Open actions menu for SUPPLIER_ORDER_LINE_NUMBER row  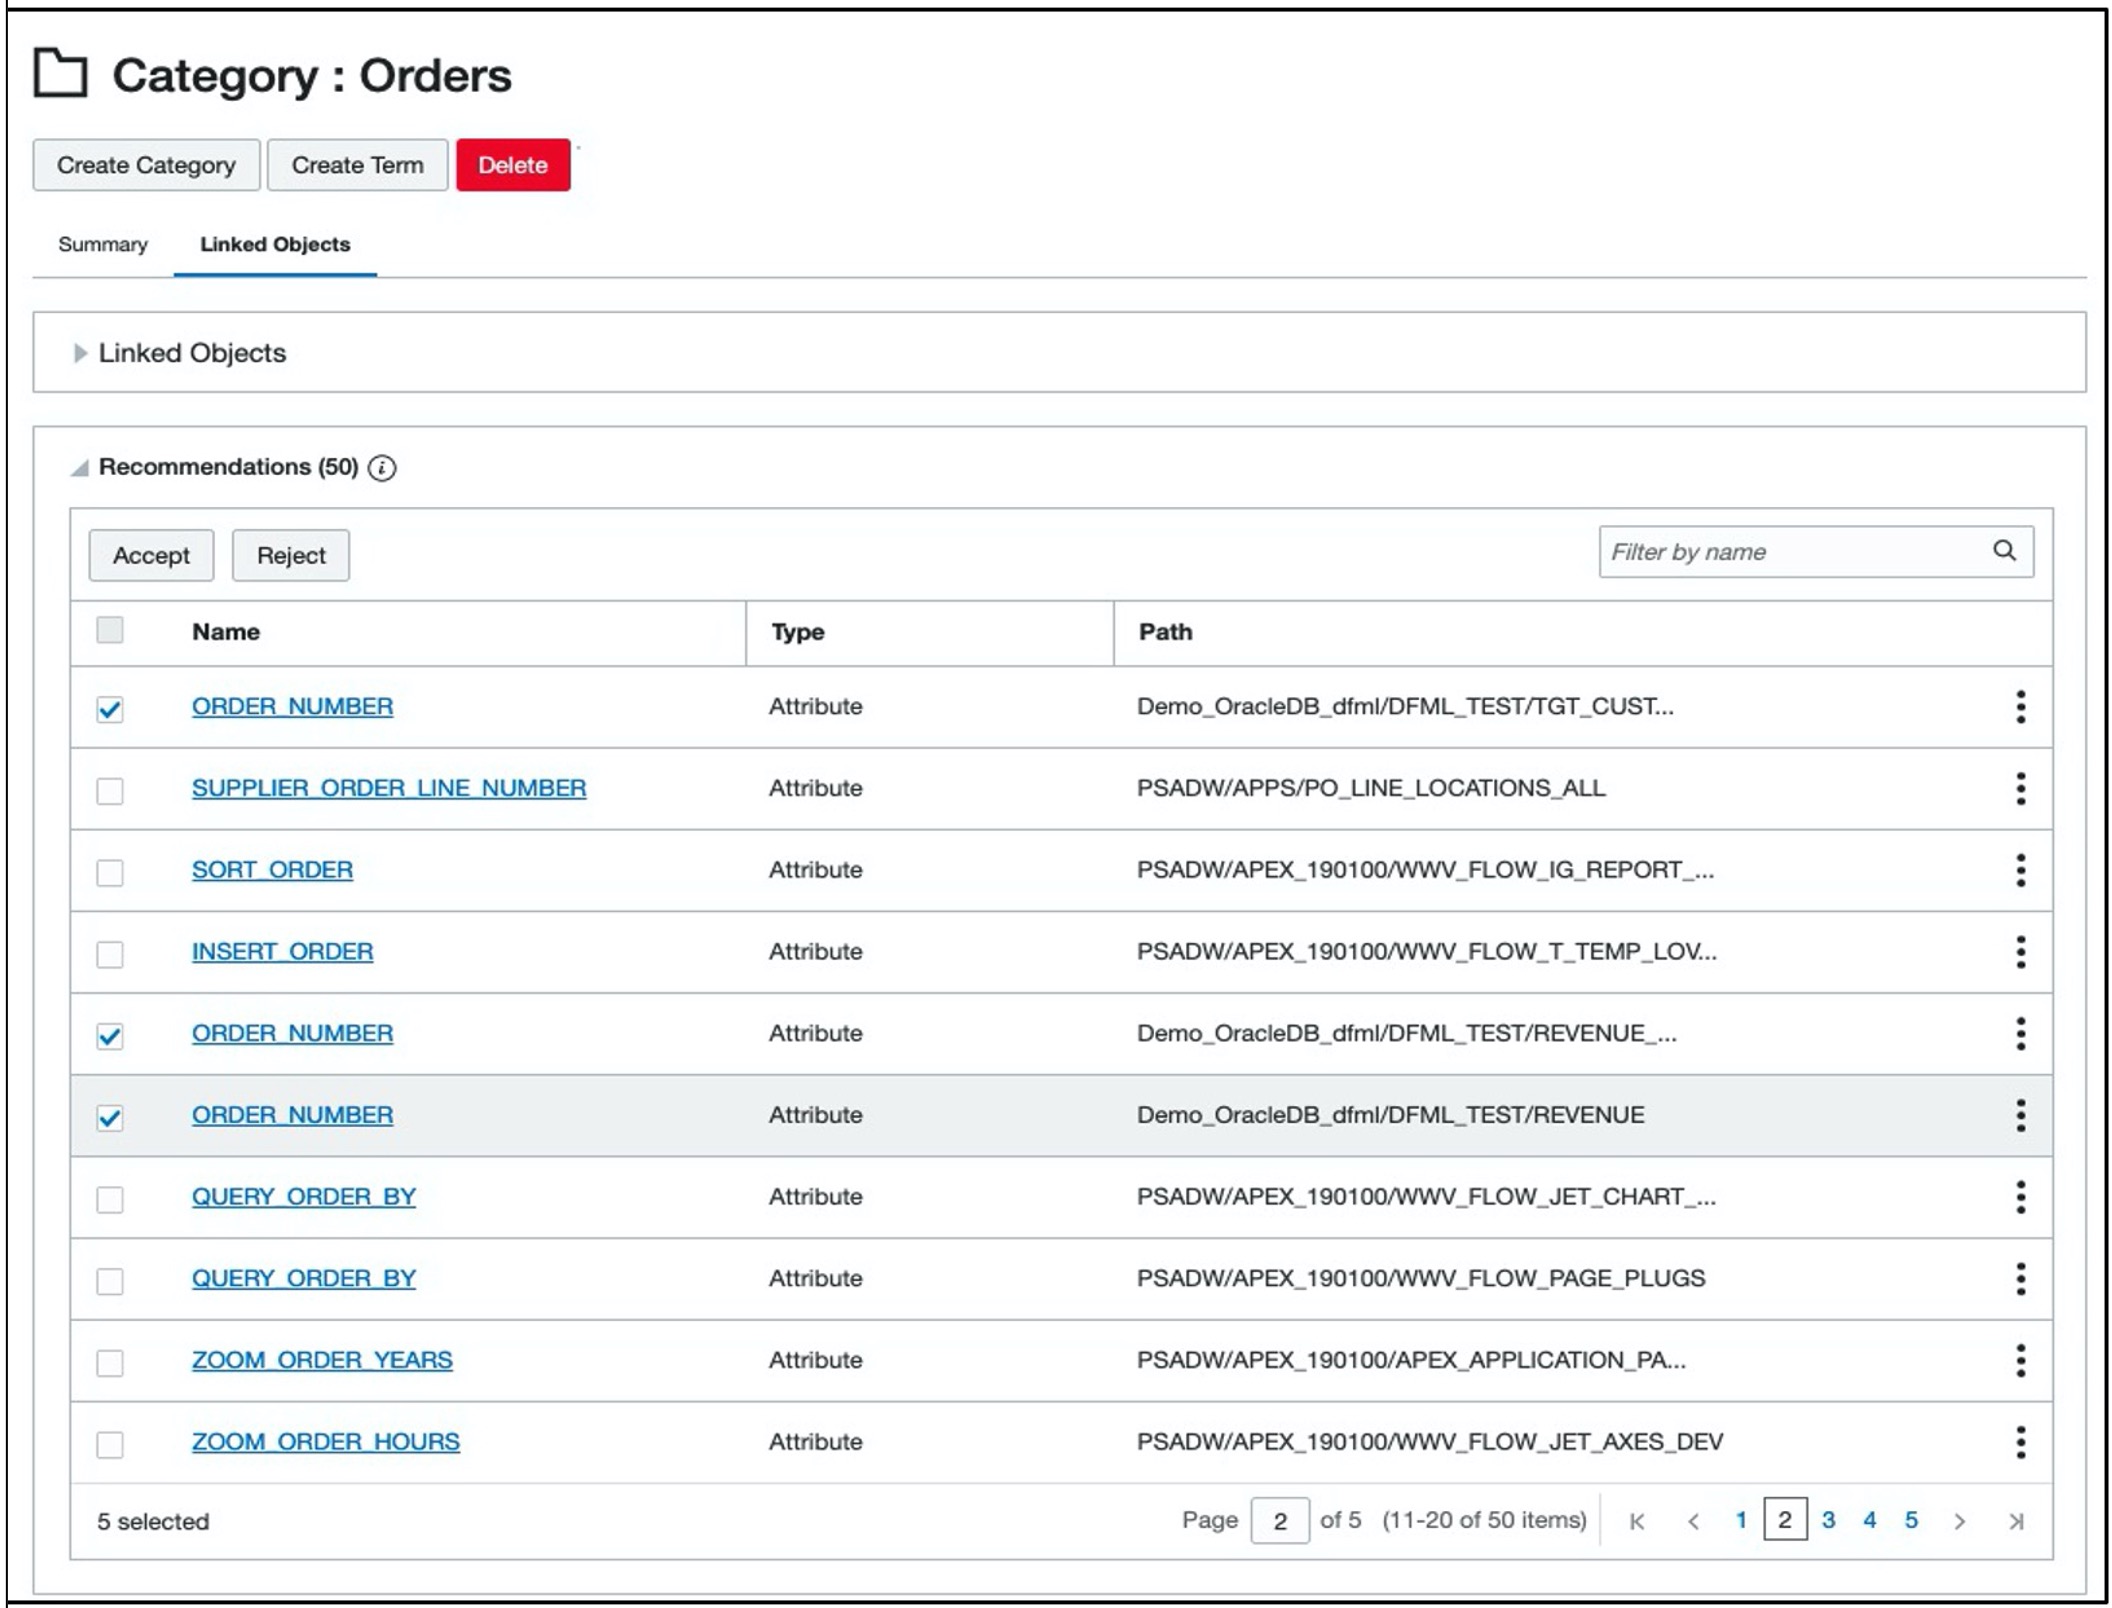(2020, 789)
